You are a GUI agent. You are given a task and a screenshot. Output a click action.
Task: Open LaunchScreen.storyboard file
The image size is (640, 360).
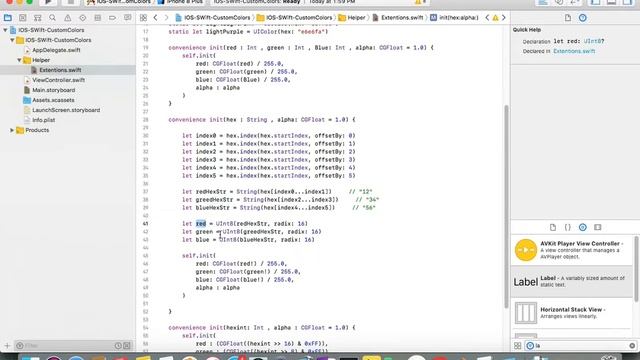tap(66, 110)
